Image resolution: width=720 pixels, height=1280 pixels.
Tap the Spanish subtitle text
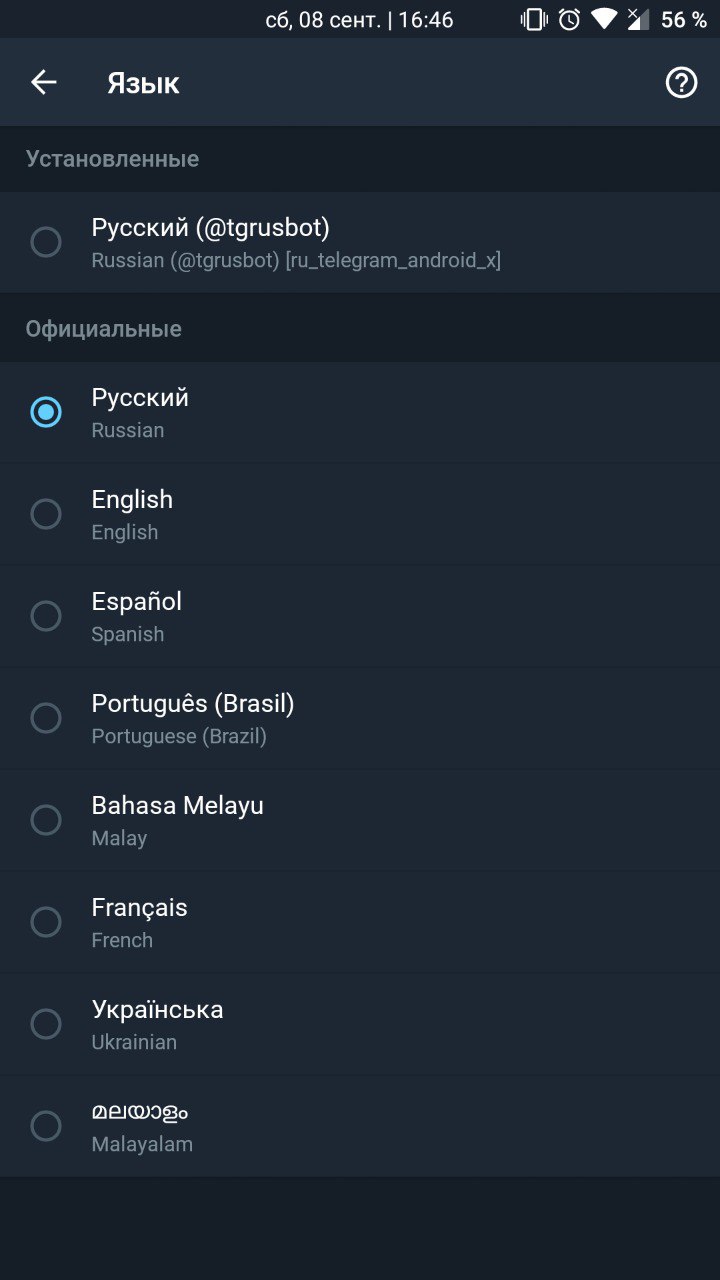(128, 634)
